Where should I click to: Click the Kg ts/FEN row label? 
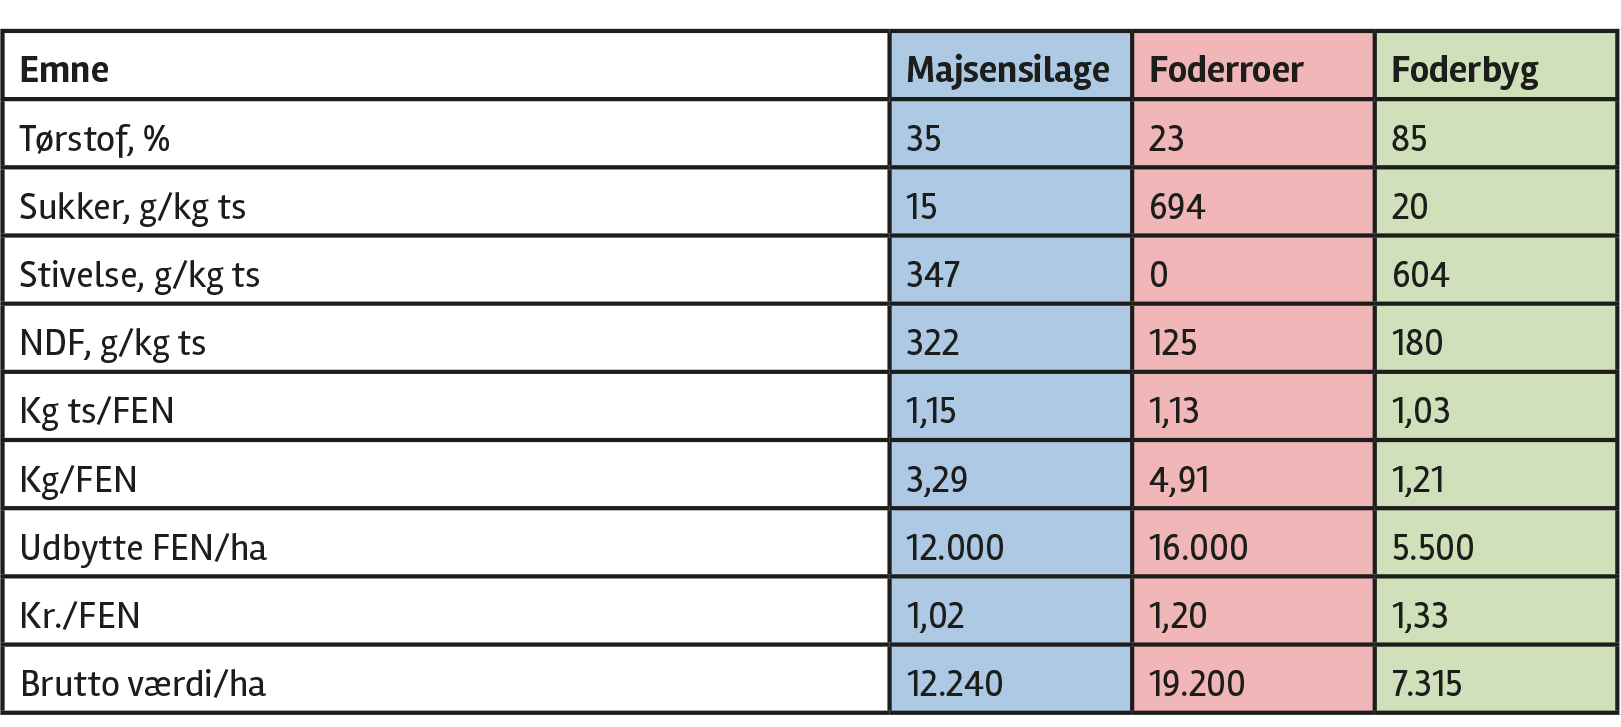pos(97,411)
